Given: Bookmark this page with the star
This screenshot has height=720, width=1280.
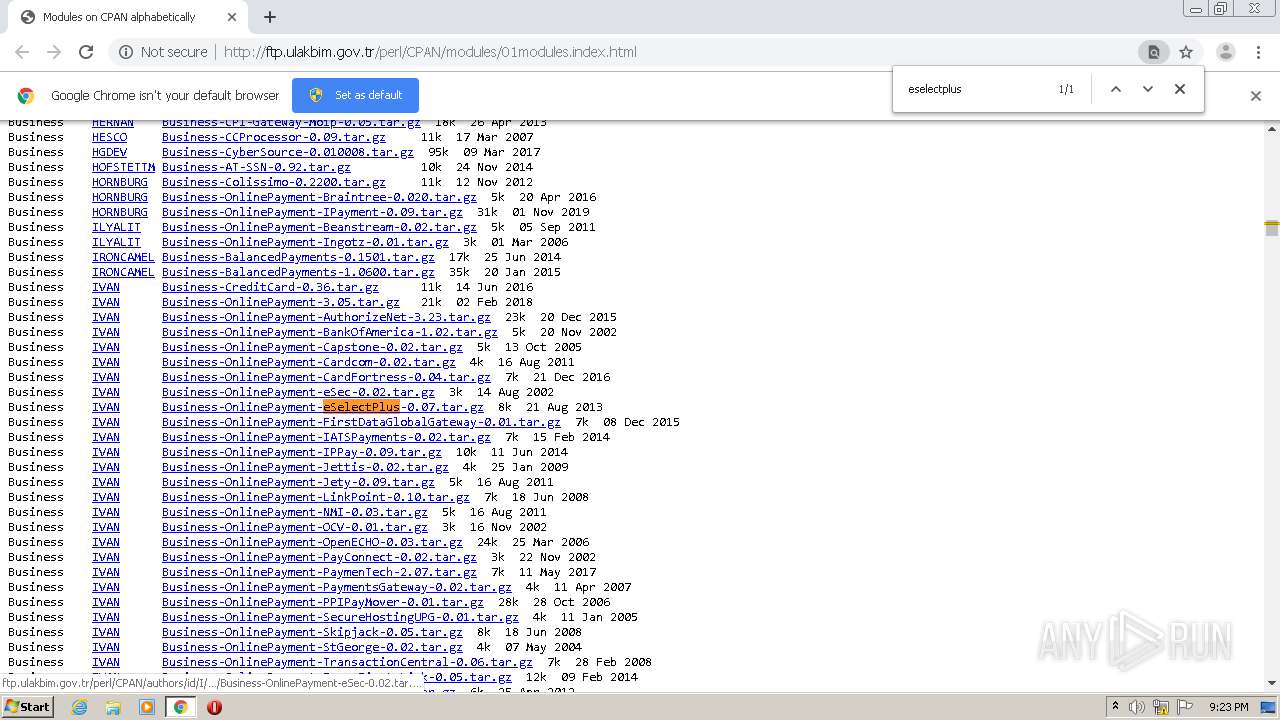Looking at the screenshot, I should click(x=1186, y=52).
